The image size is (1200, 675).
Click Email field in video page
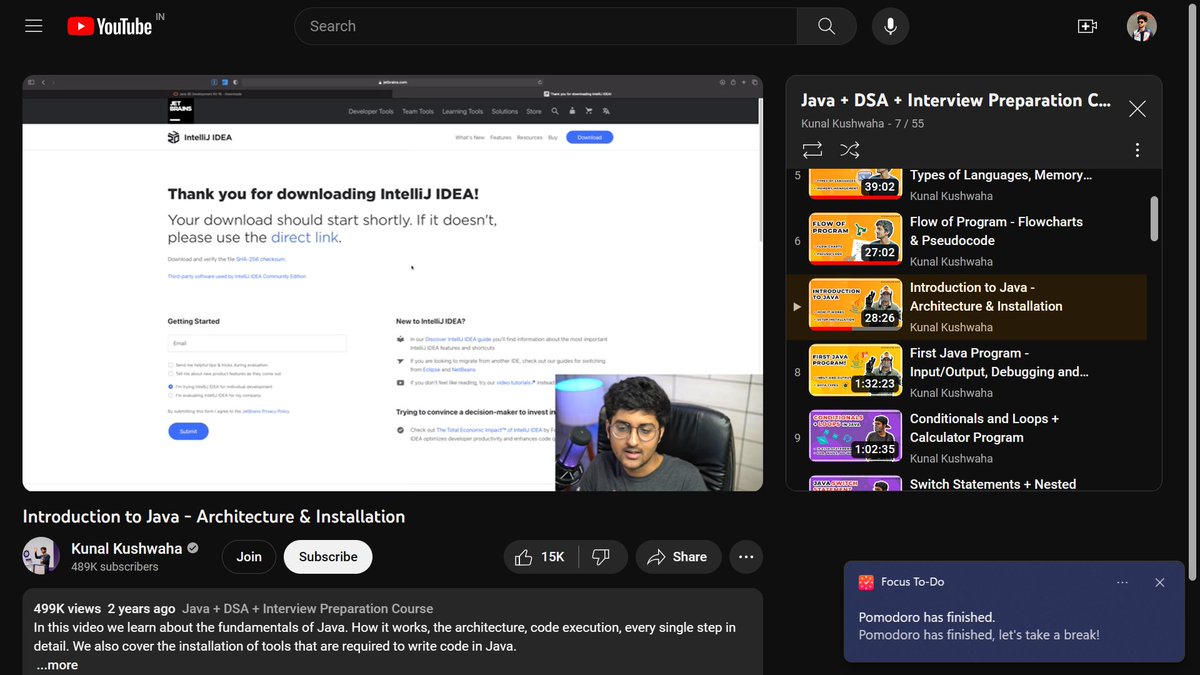(257, 343)
